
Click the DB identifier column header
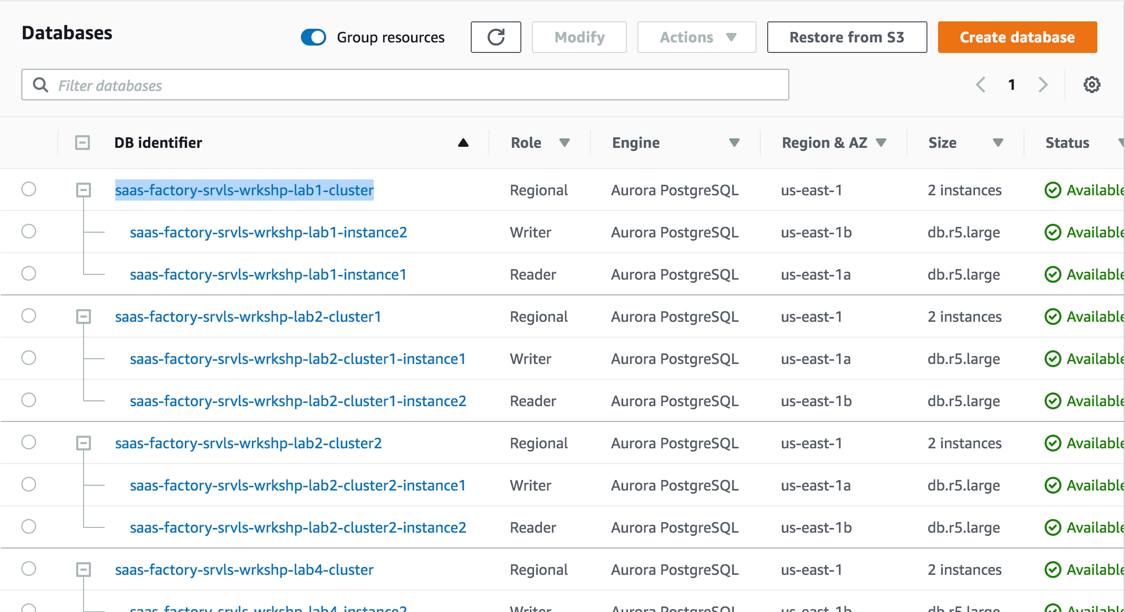[158, 143]
